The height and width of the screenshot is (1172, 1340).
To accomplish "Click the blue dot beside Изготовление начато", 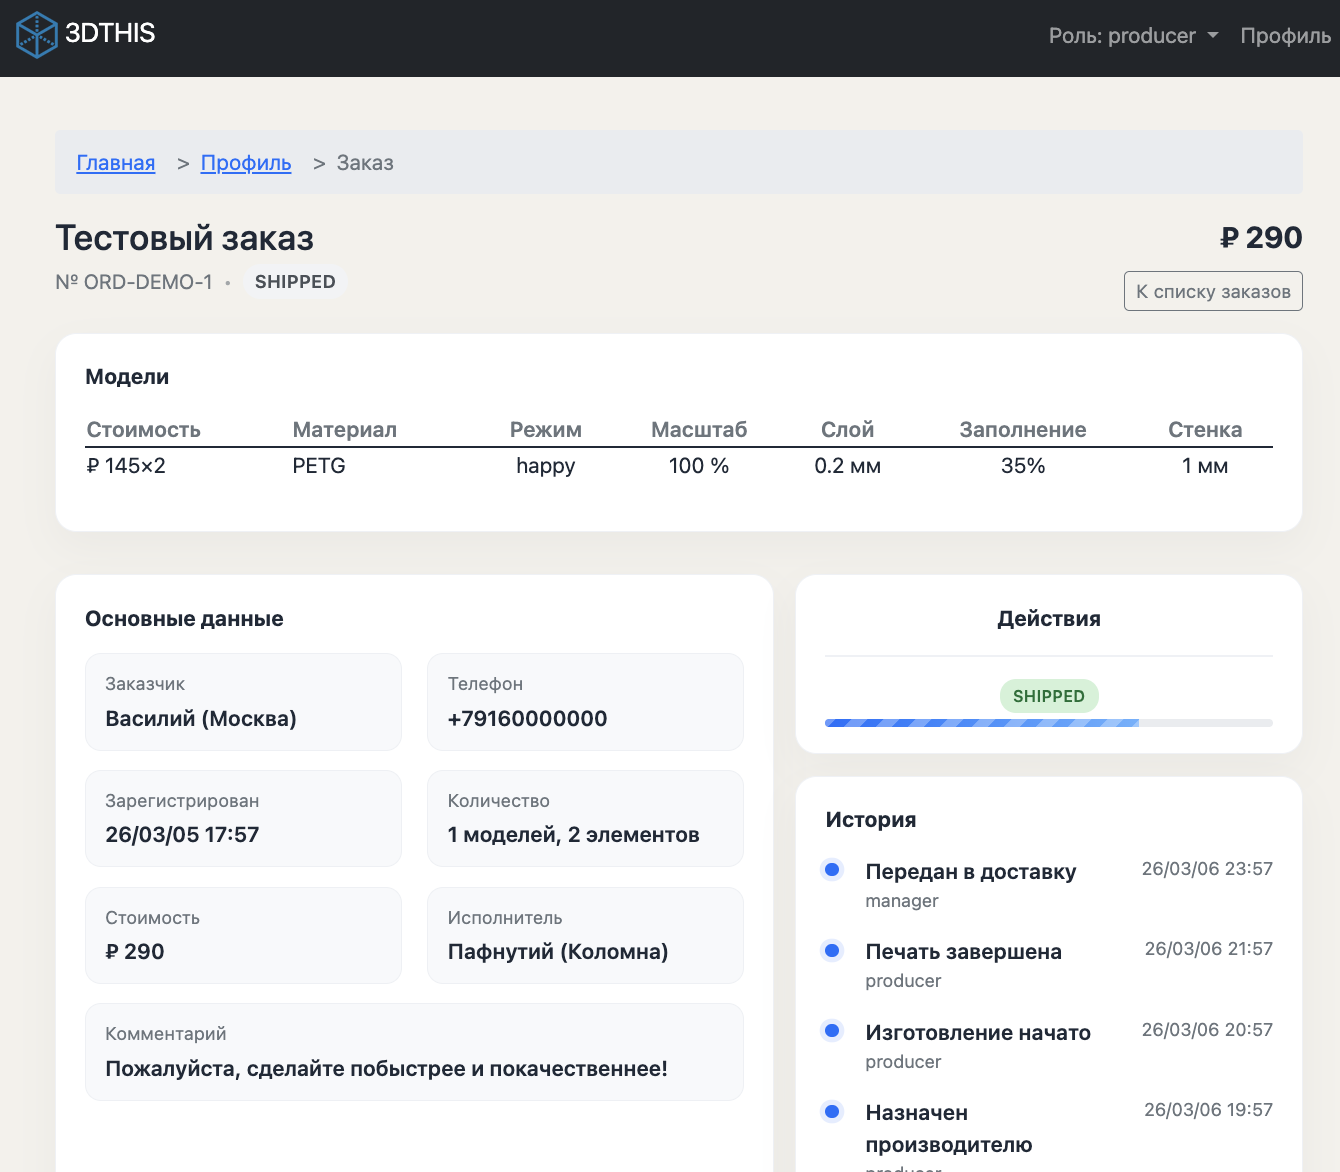I will (x=832, y=1030).
